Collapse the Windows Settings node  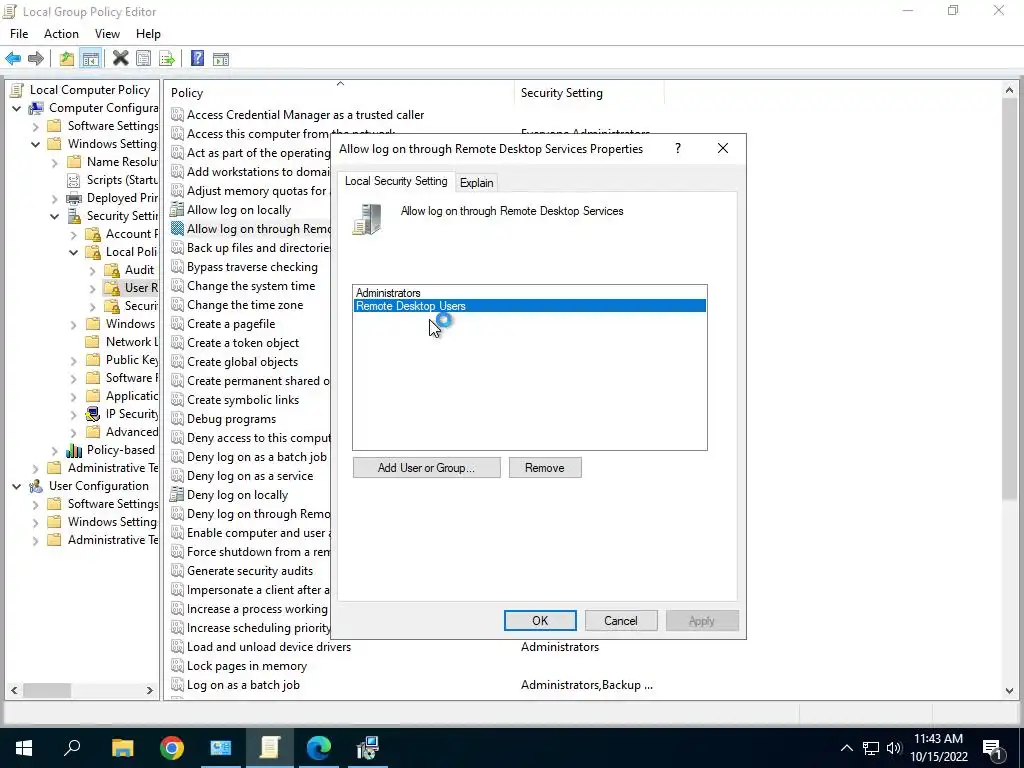tap(36, 144)
